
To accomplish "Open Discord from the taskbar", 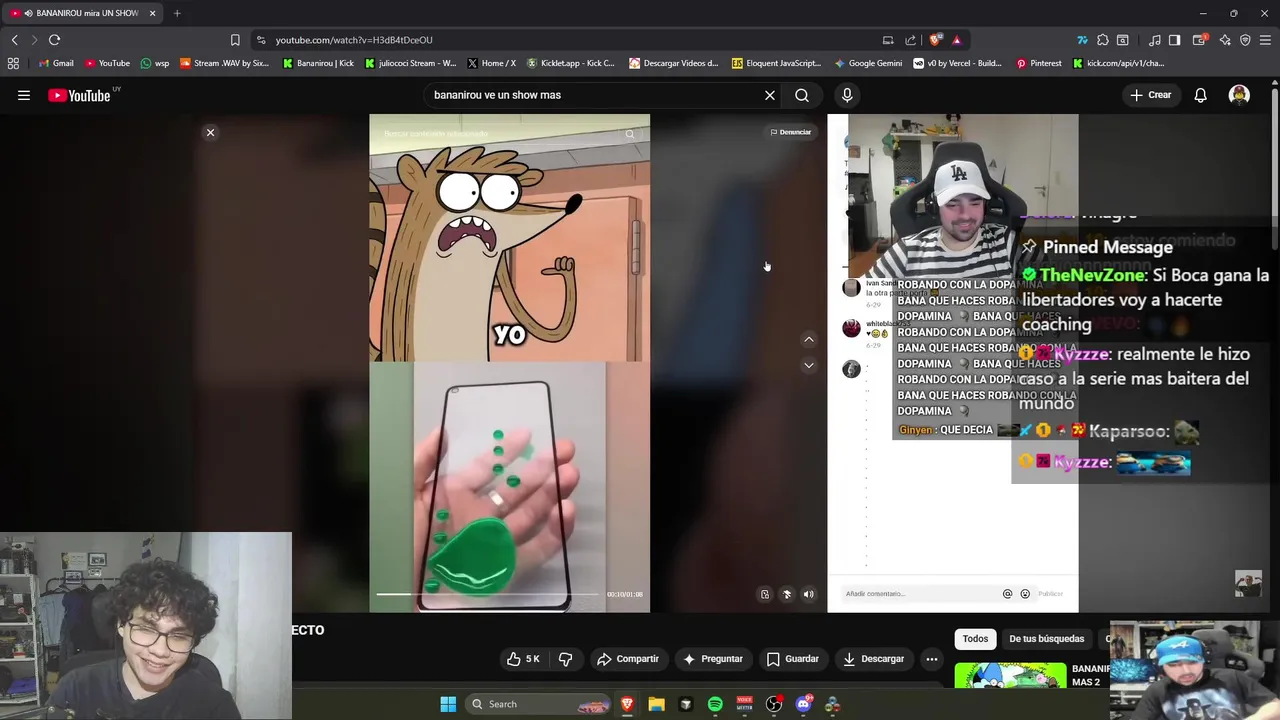I will (x=803, y=704).
